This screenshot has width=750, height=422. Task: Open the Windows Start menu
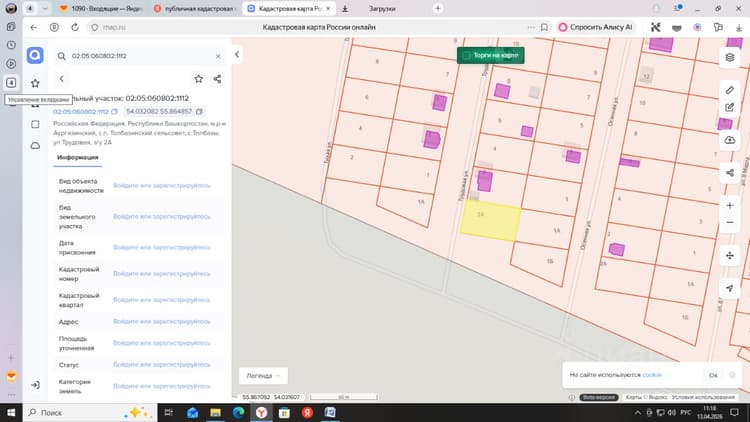[x=11, y=412]
